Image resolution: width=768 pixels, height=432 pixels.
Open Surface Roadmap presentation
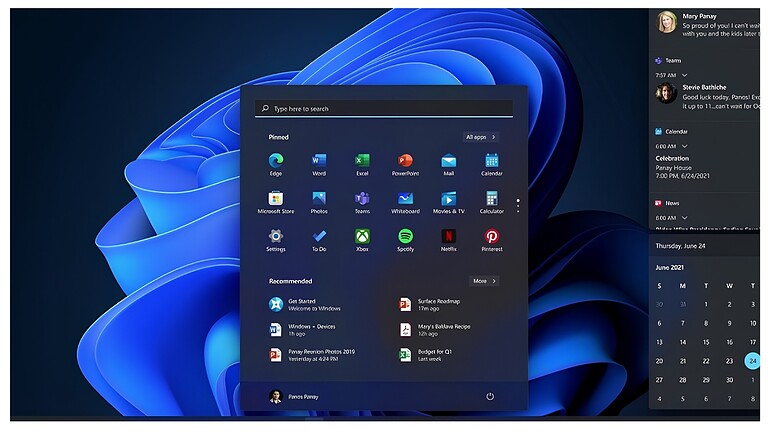(430, 305)
